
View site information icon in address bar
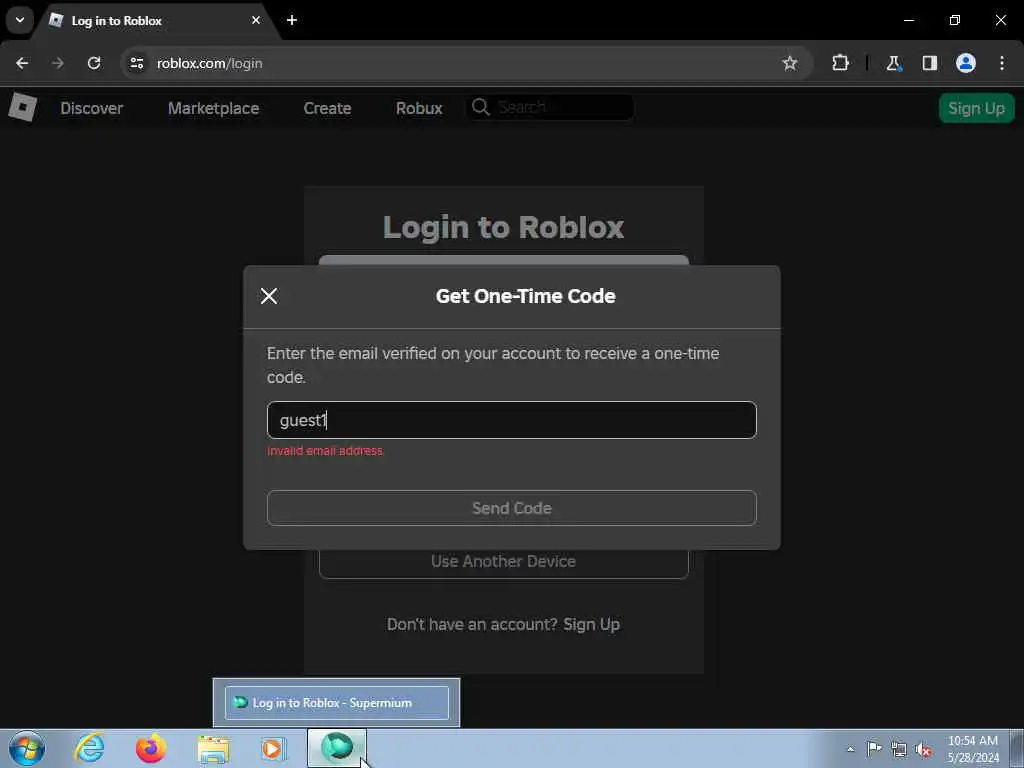pos(136,63)
